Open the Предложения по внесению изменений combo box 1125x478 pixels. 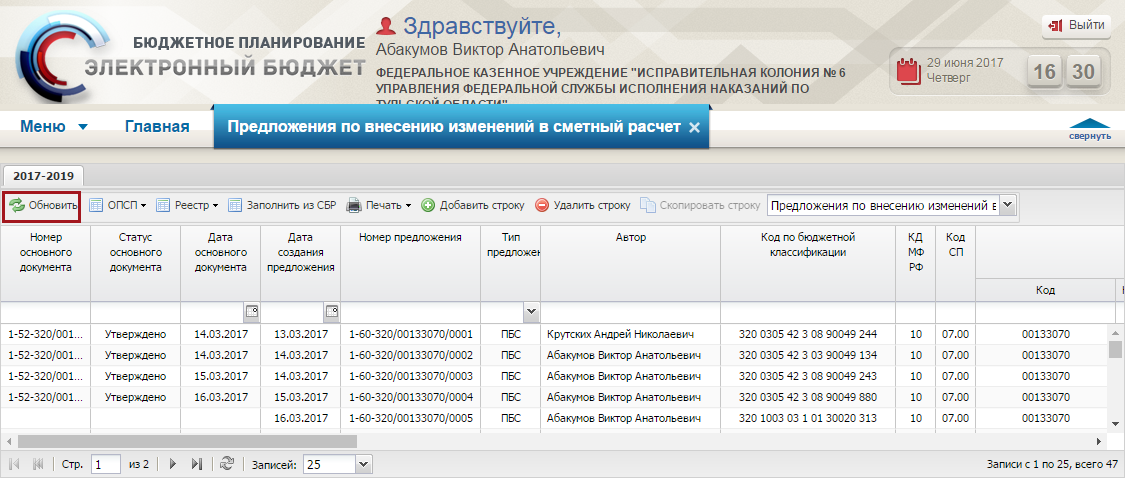pos(1007,205)
